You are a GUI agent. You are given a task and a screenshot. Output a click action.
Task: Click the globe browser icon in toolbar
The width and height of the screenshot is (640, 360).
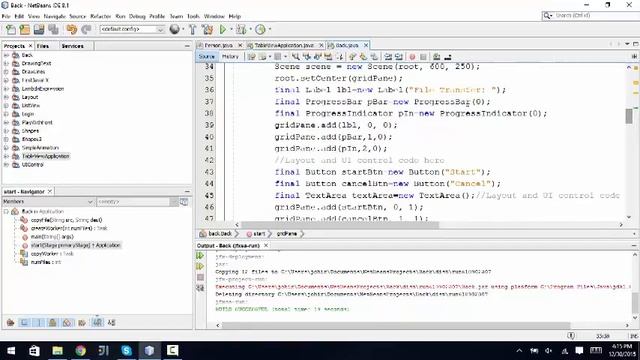tap(175, 29)
